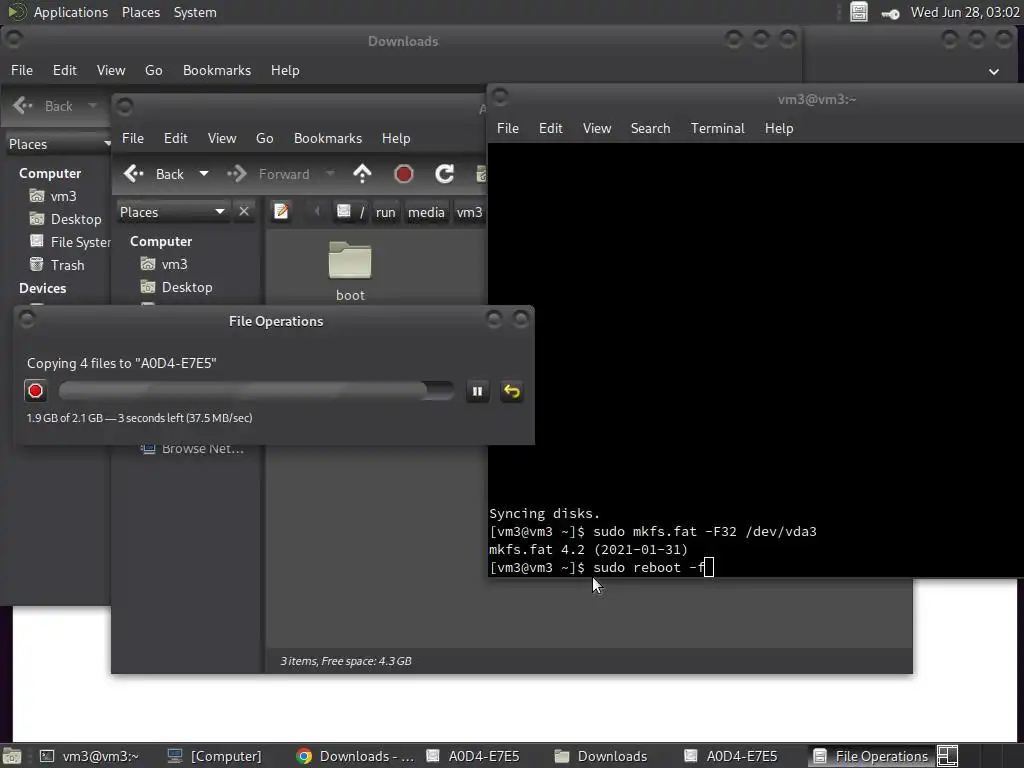Click Back in Downloads window
Viewport: 1024px width, 768px height.
coord(44,106)
